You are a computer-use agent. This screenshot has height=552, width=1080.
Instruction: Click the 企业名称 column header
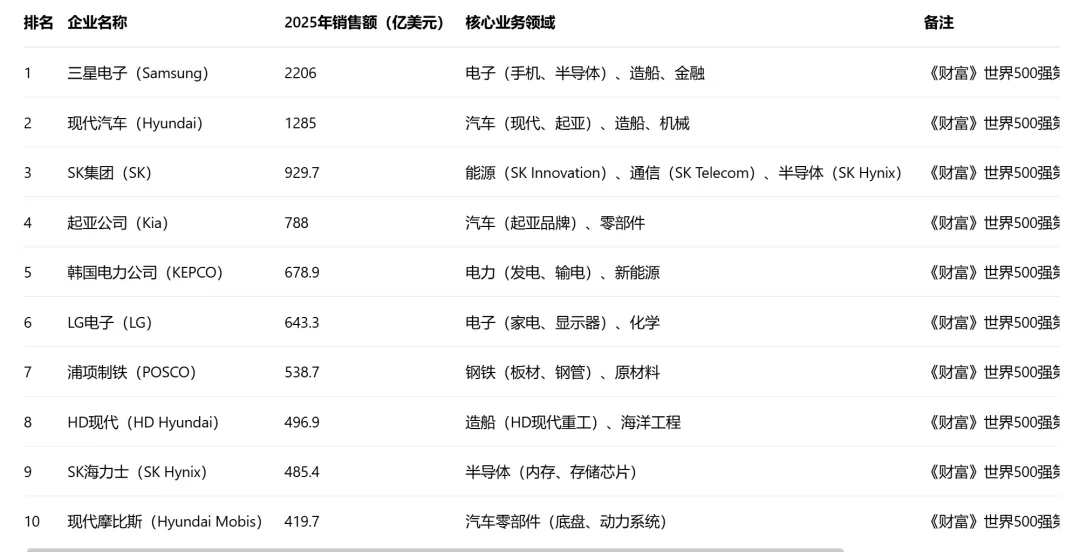pos(97,23)
